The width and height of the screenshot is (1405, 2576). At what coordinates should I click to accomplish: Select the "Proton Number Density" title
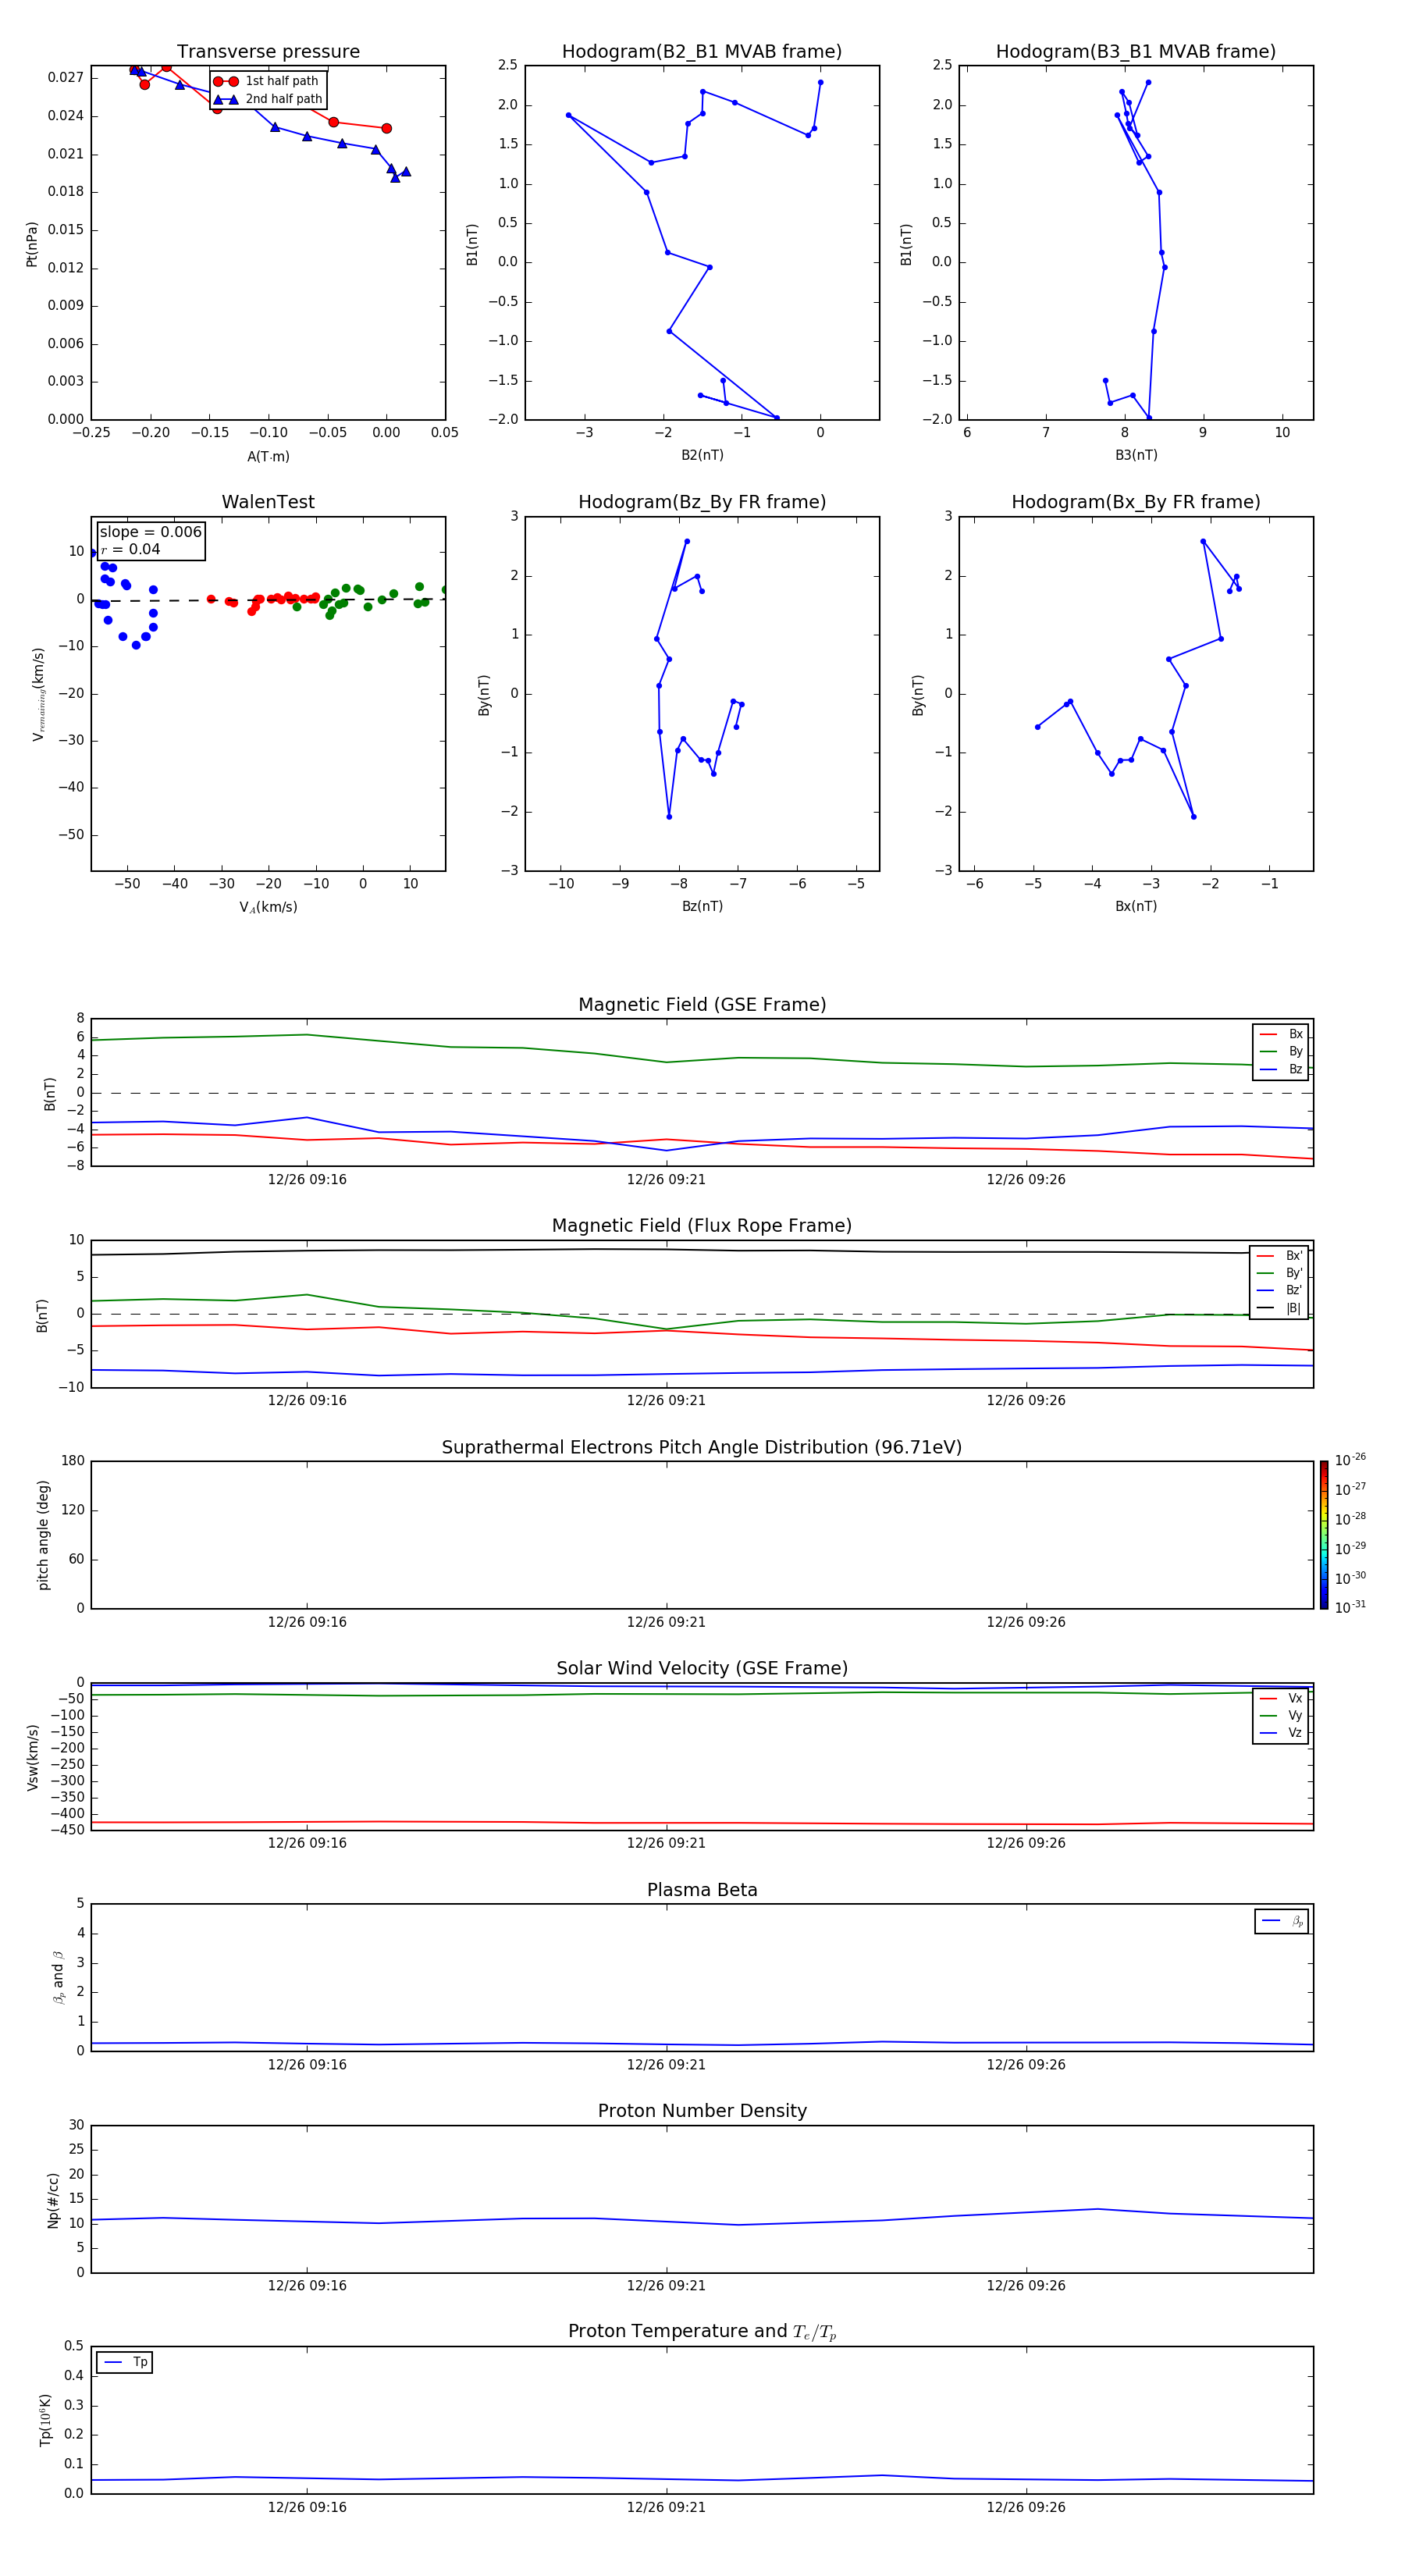[702, 2111]
